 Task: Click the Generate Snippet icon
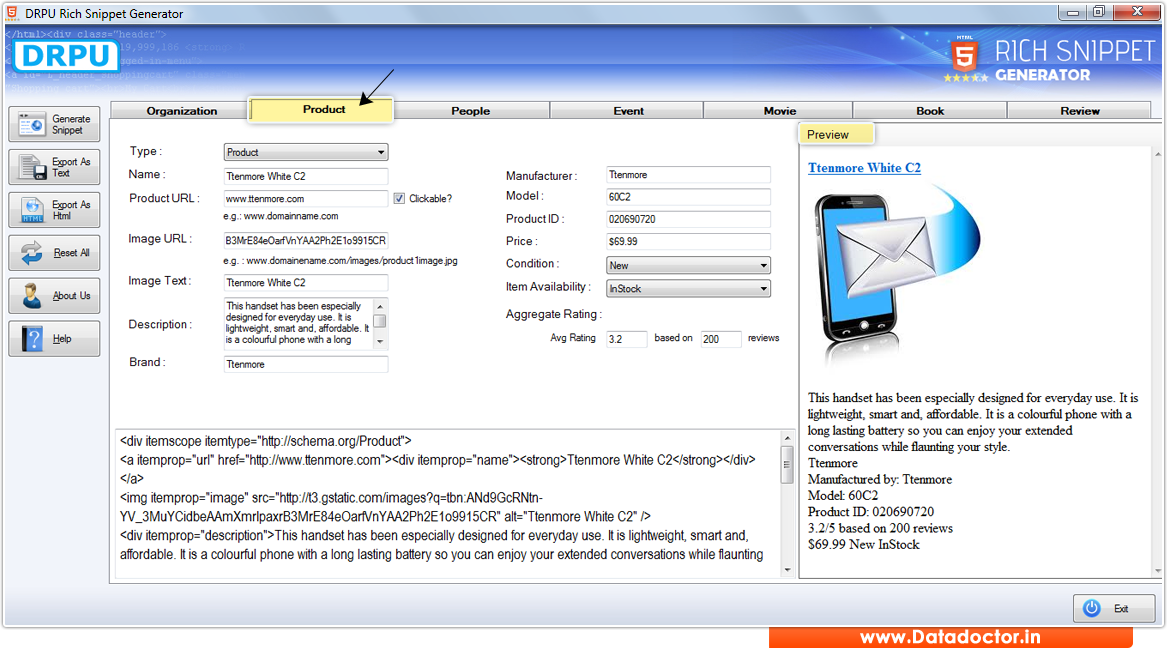(x=31, y=124)
